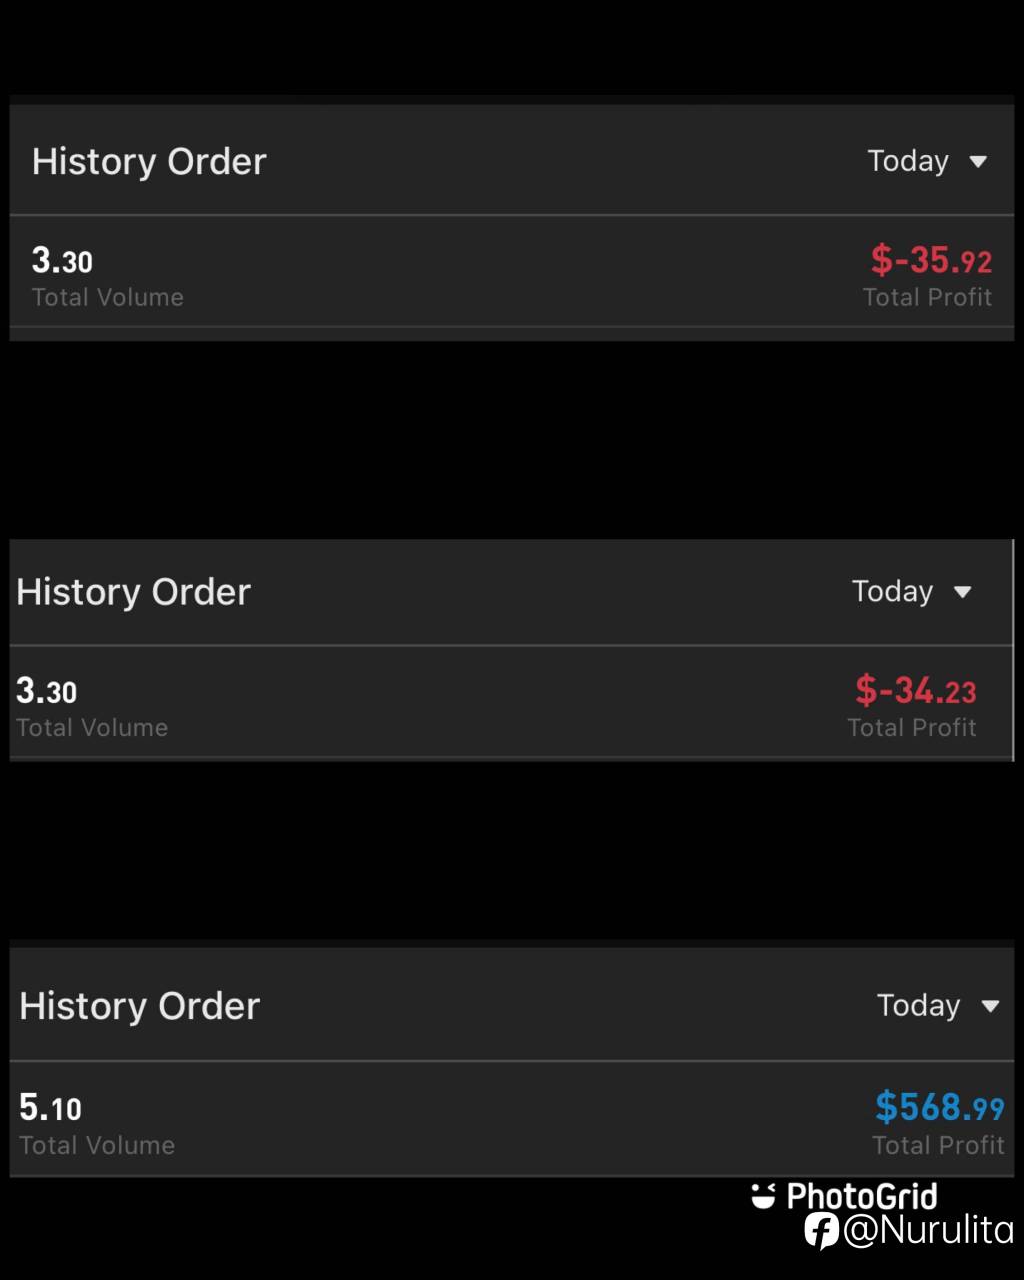Click the triangle arrow in the $568.99 panel
The width and height of the screenshot is (1024, 1280).
click(990, 1006)
